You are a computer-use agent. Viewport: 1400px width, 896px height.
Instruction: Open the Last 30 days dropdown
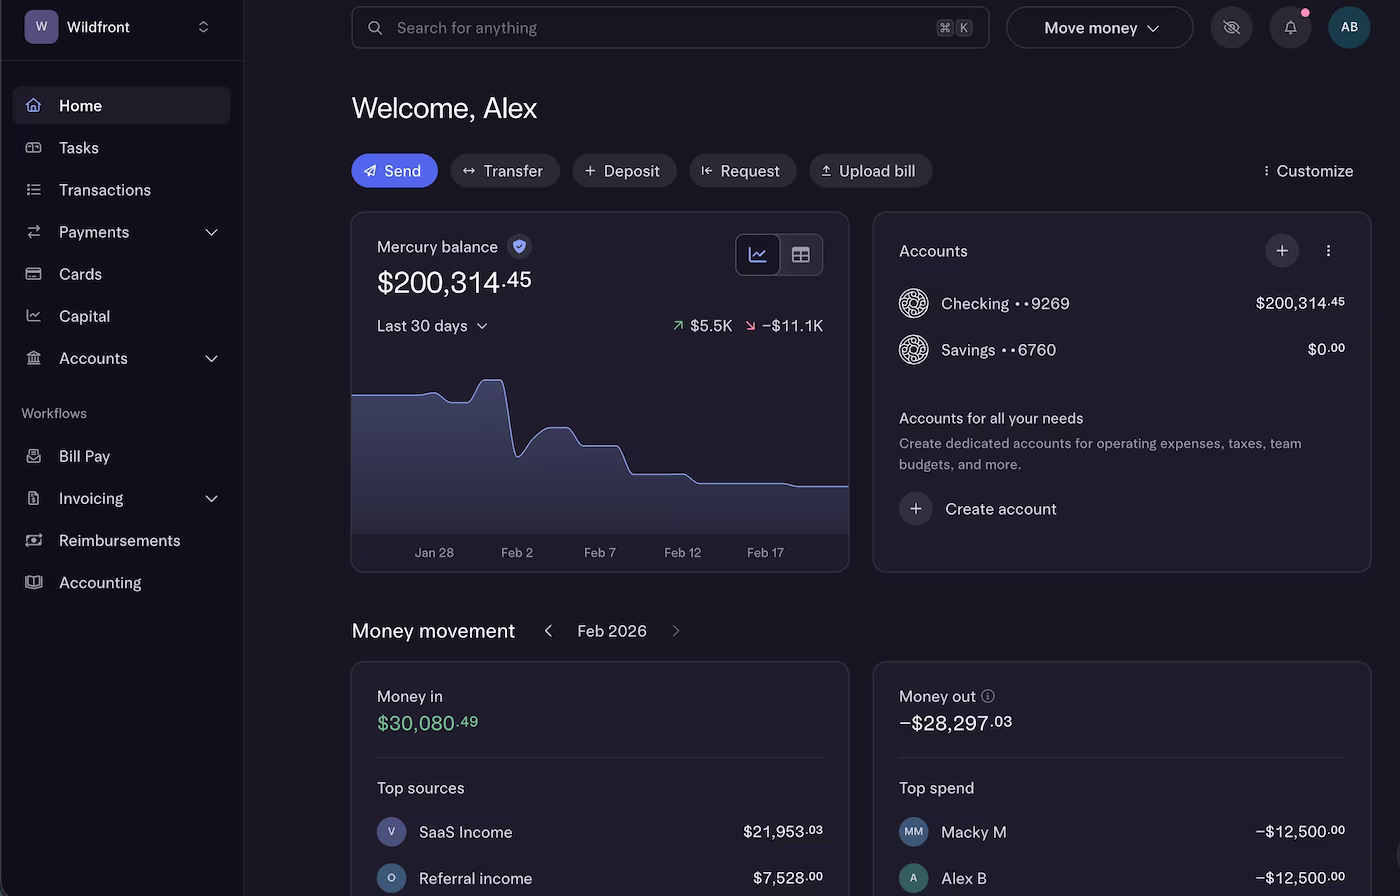coord(432,325)
